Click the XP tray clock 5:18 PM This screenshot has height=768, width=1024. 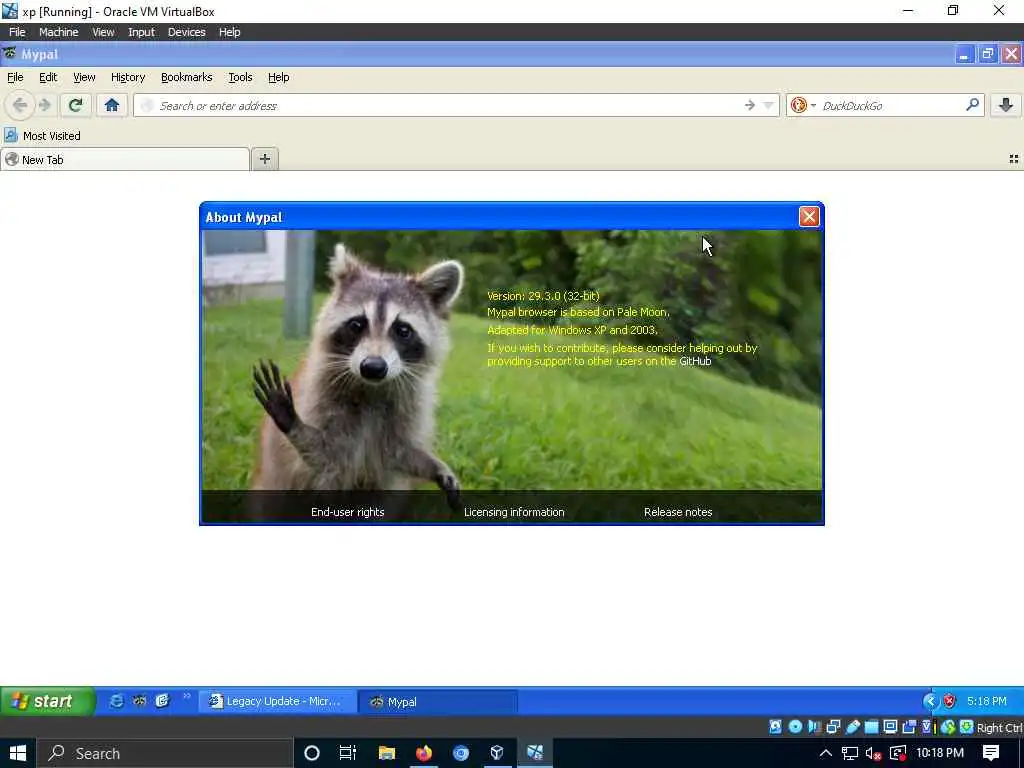986,701
